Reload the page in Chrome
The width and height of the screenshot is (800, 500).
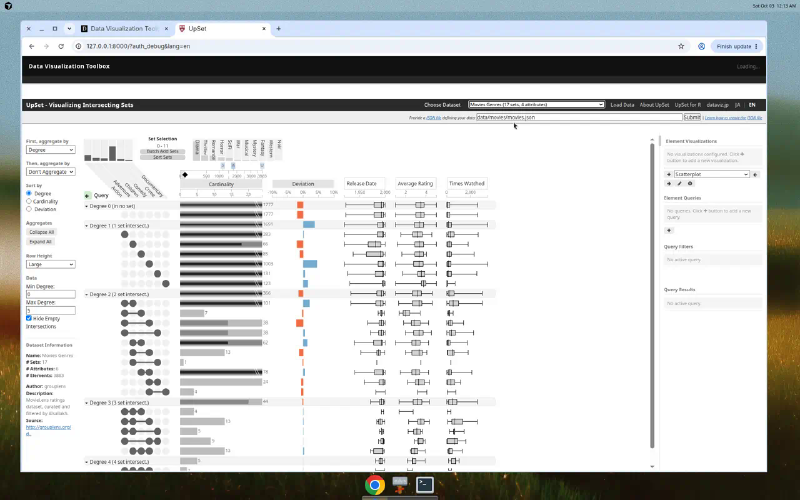(61, 46)
